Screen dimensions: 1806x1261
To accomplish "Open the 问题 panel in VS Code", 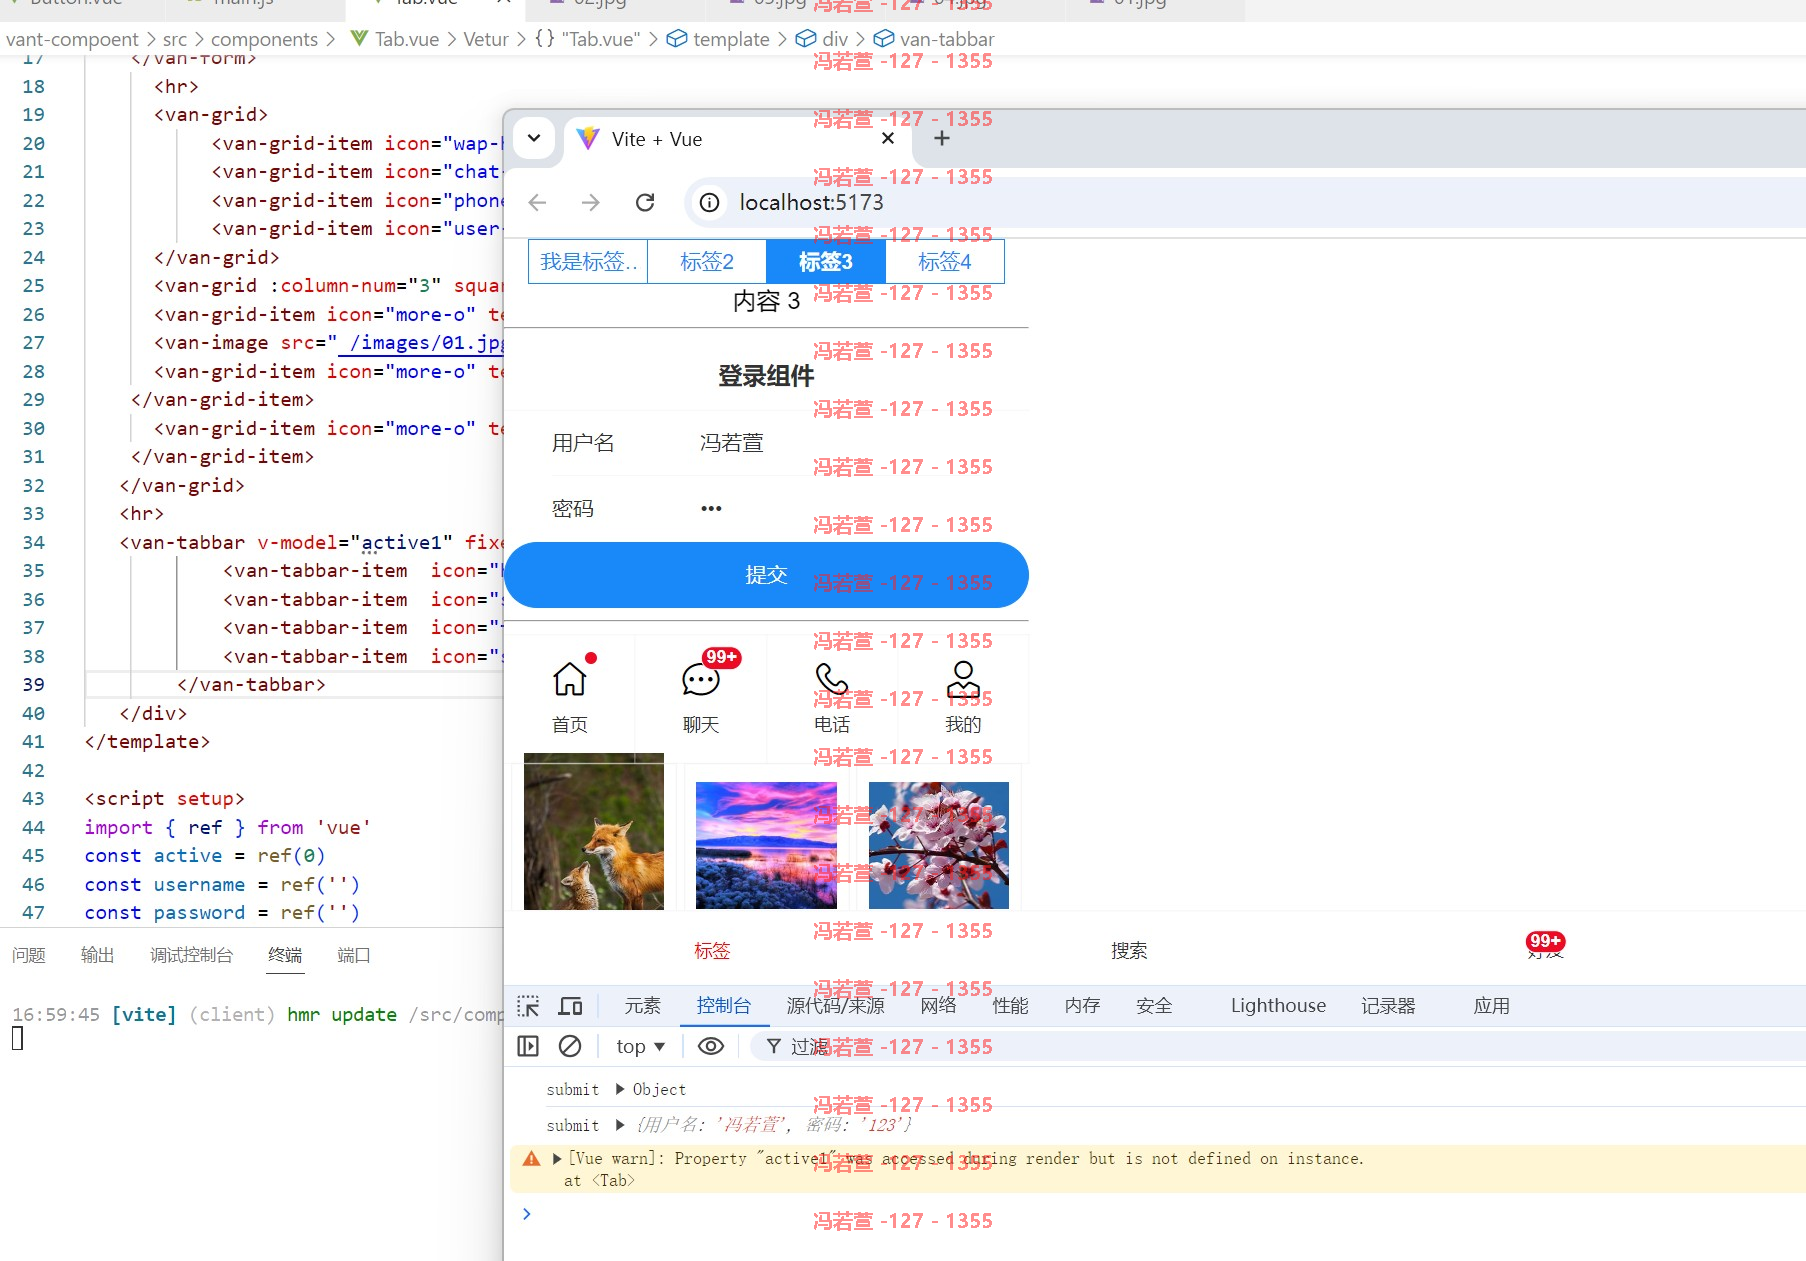I will [x=29, y=956].
